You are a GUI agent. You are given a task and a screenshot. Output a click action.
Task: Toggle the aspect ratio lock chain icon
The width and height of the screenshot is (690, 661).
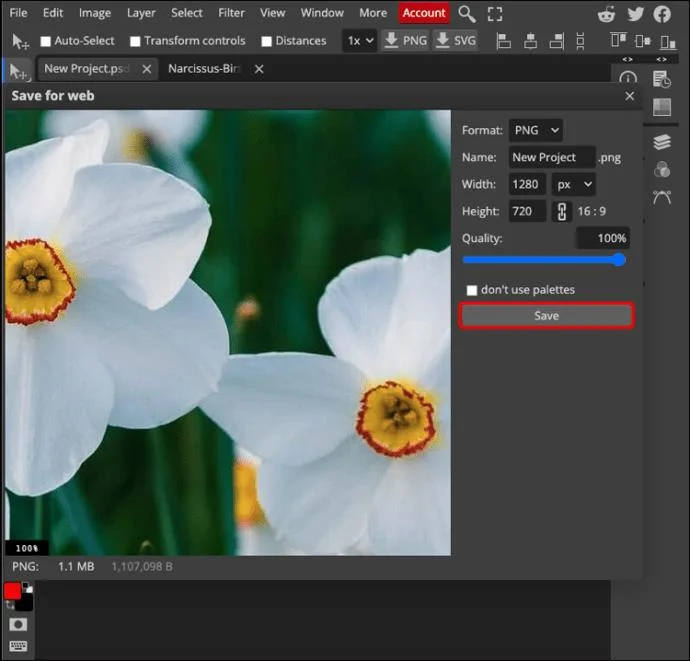[x=562, y=211]
